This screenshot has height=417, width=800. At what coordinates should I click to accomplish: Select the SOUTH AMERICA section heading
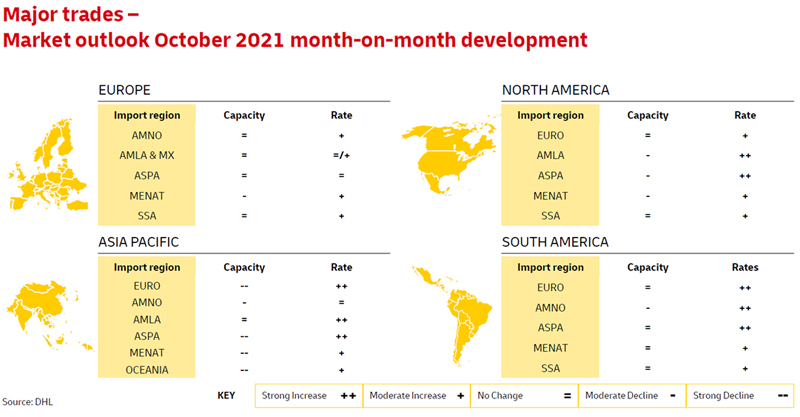pyautogui.click(x=557, y=243)
